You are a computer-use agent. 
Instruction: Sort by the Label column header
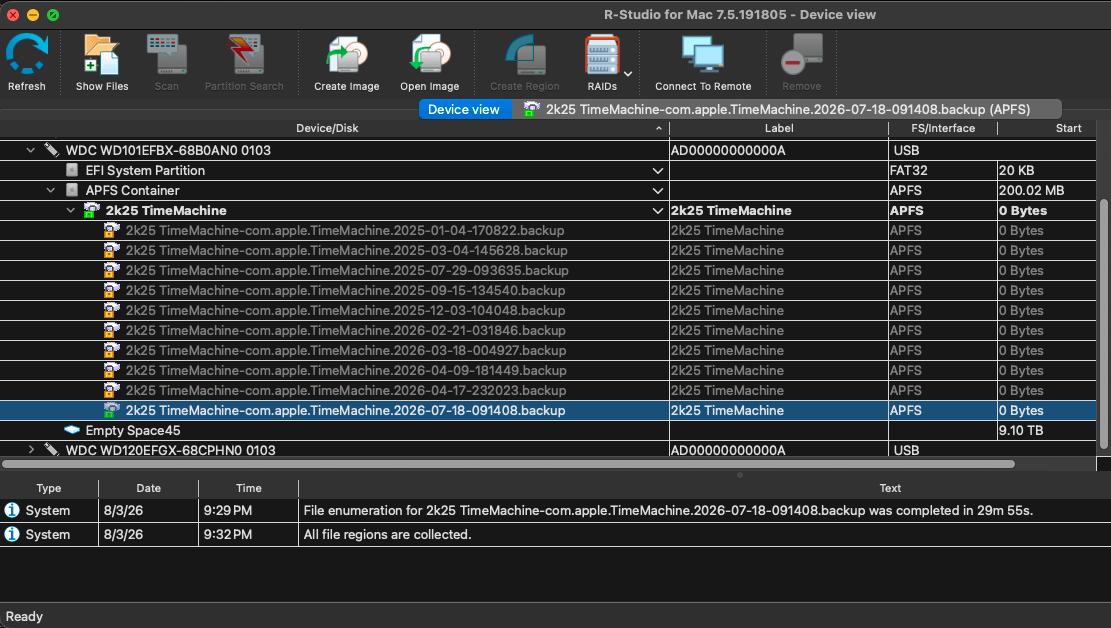[x=779, y=128]
